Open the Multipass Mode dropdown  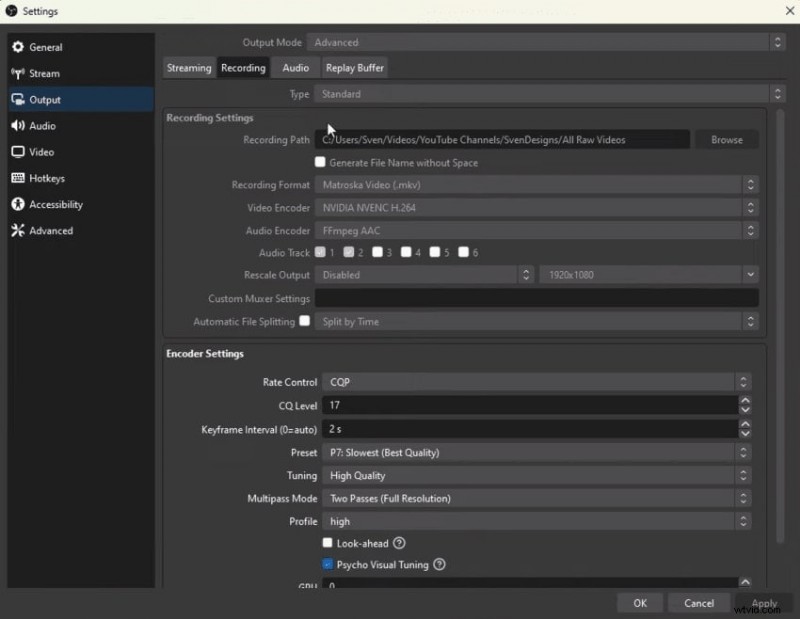point(536,499)
